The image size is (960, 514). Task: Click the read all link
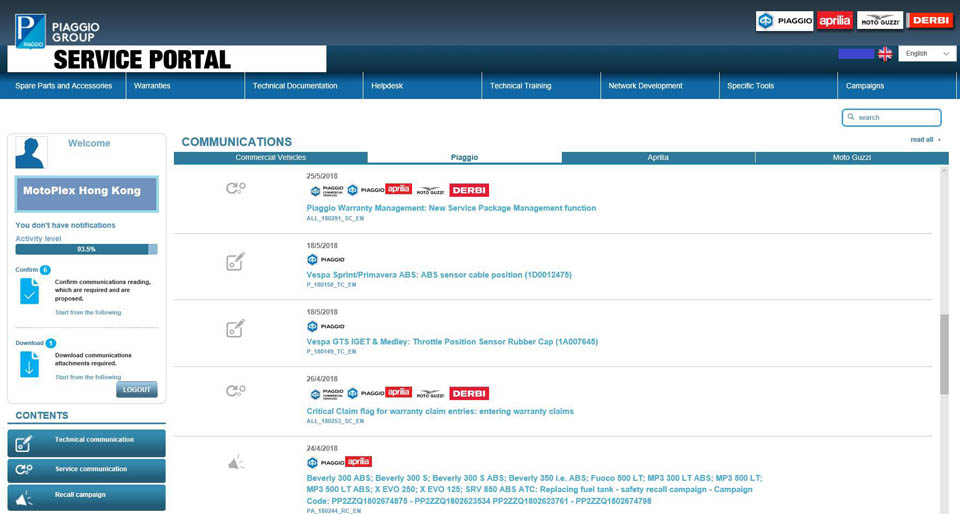click(x=925, y=140)
